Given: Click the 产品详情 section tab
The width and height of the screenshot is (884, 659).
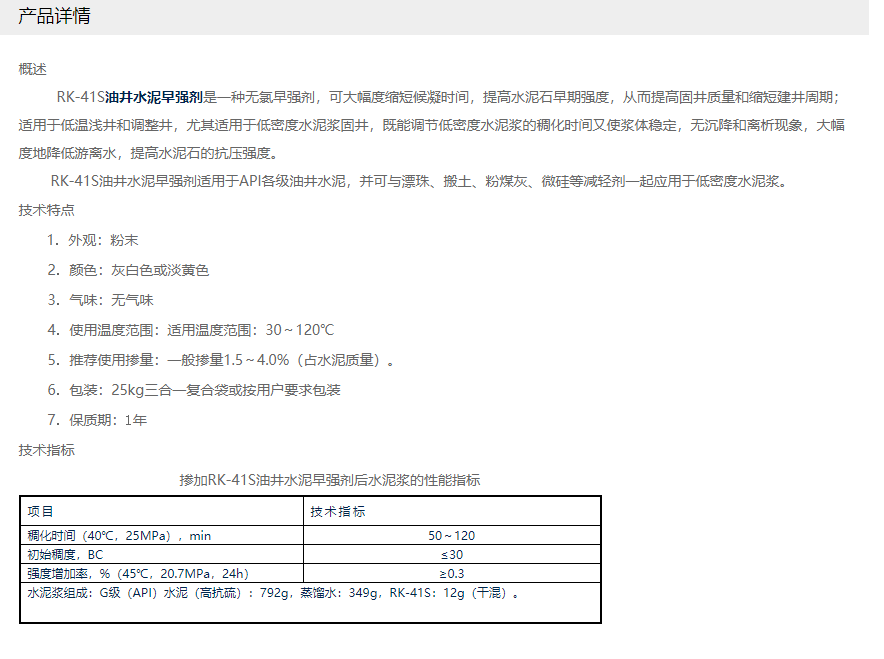Looking at the screenshot, I should tap(58, 17).
